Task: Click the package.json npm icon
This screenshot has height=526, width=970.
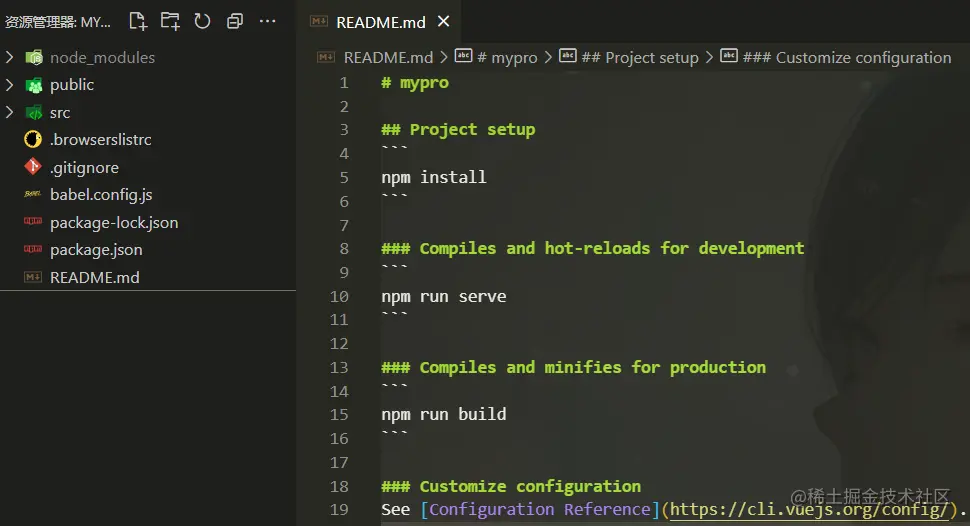Action: pos(33,249)
